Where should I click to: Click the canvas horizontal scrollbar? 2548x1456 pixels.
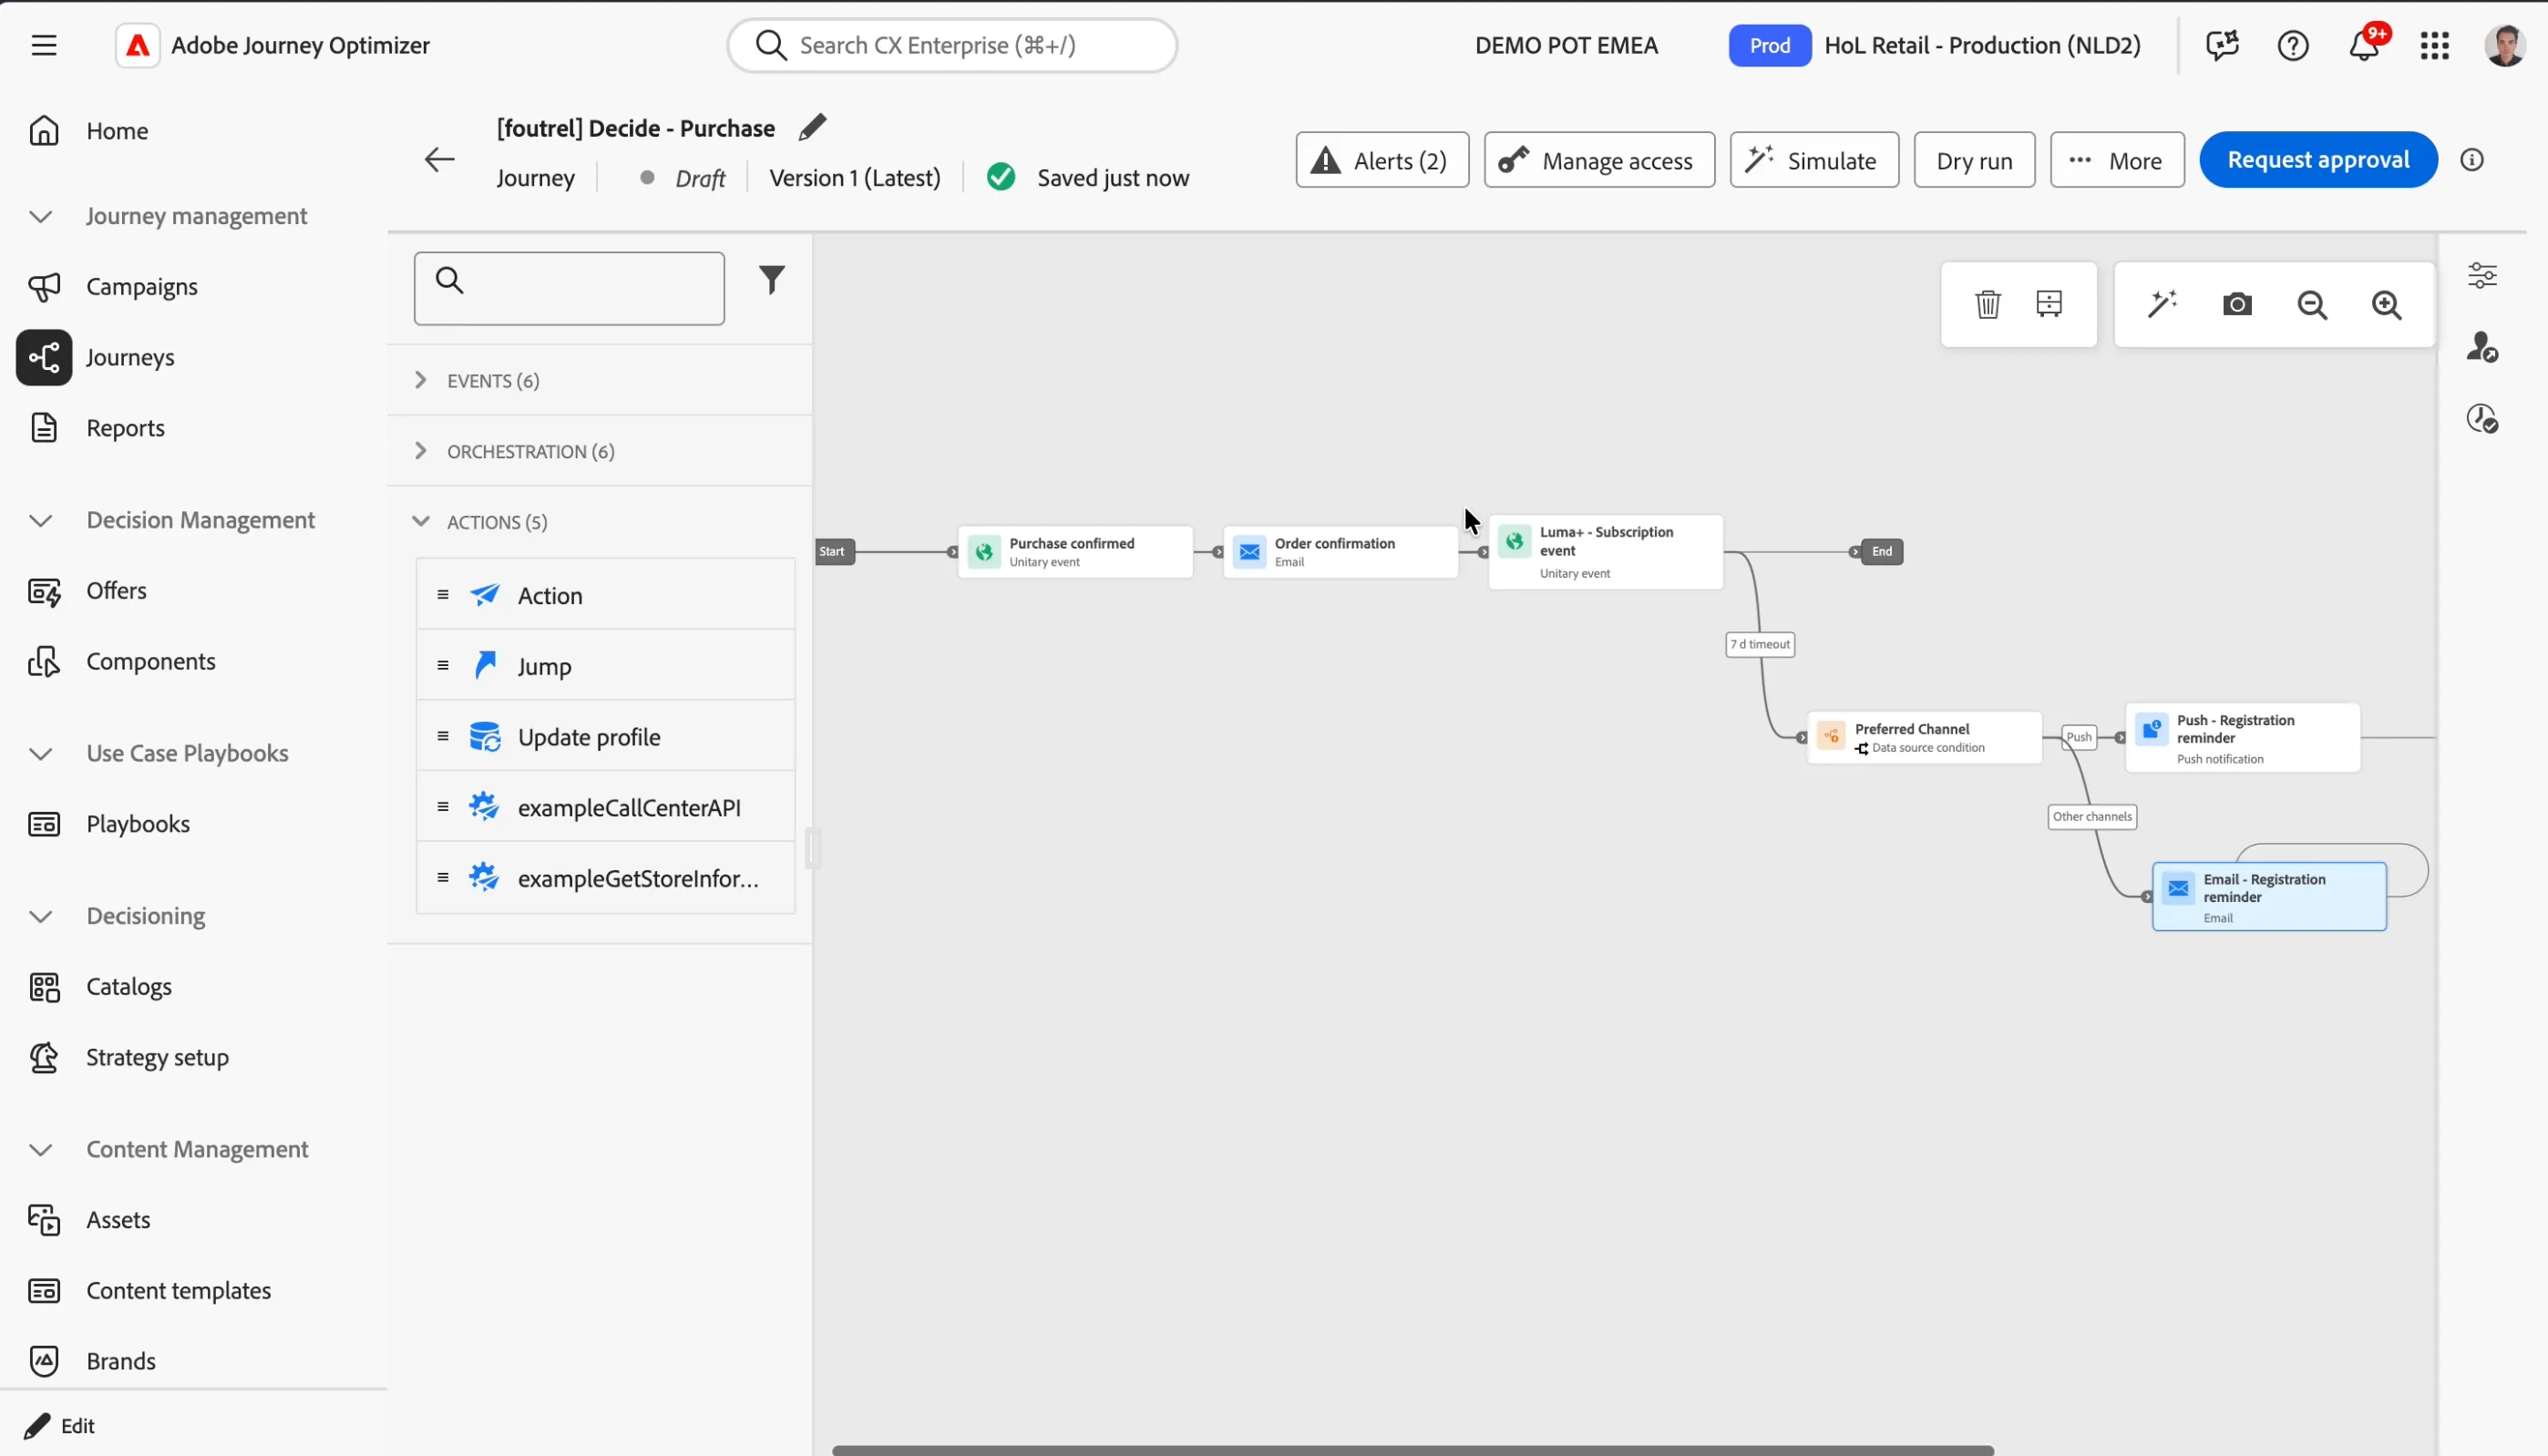pyautogui.click(x=1412, y=1449)
